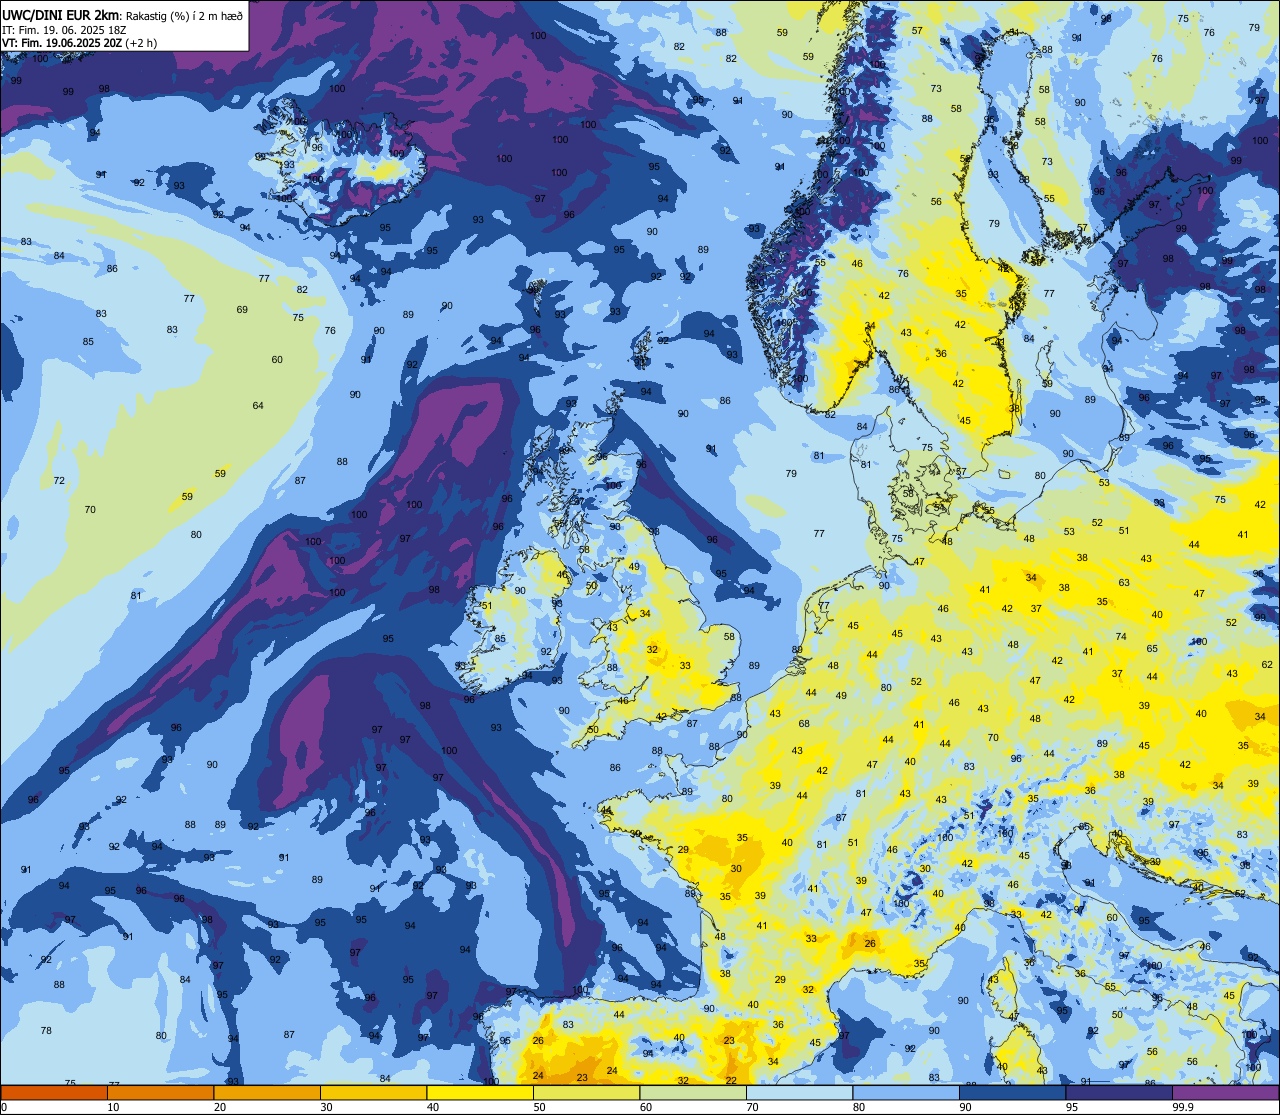Click the pale green 60–70 legend segment

[x=692, y=1092]
